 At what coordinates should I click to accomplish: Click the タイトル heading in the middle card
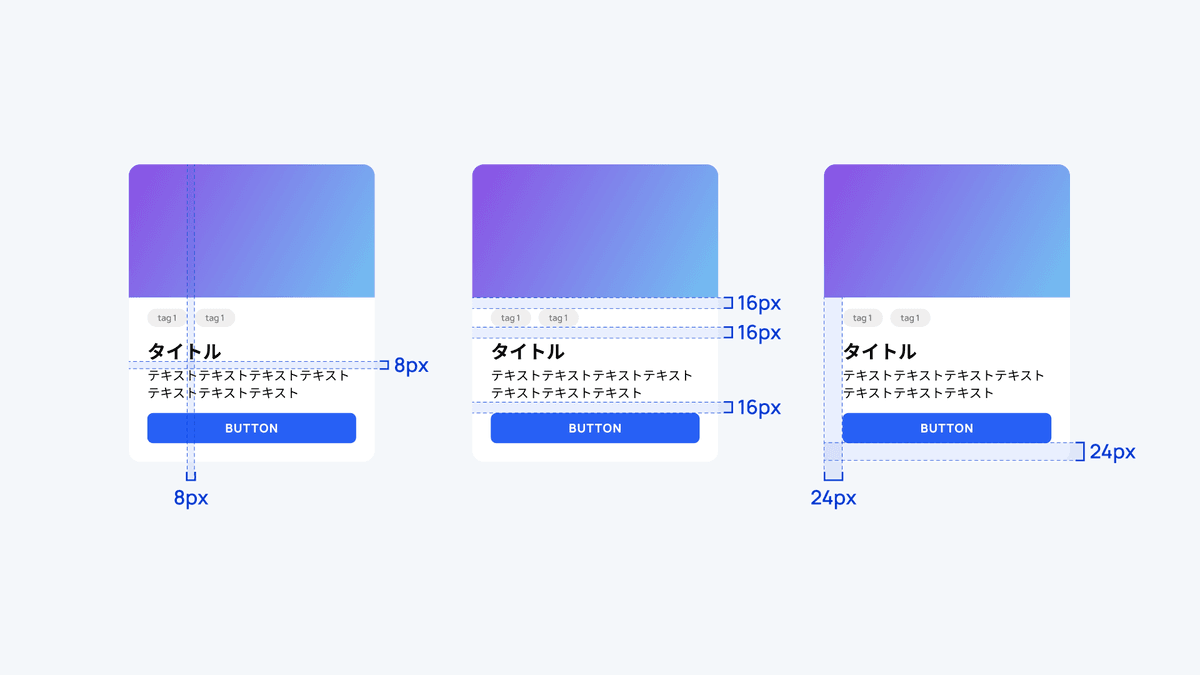pos(528,352)
